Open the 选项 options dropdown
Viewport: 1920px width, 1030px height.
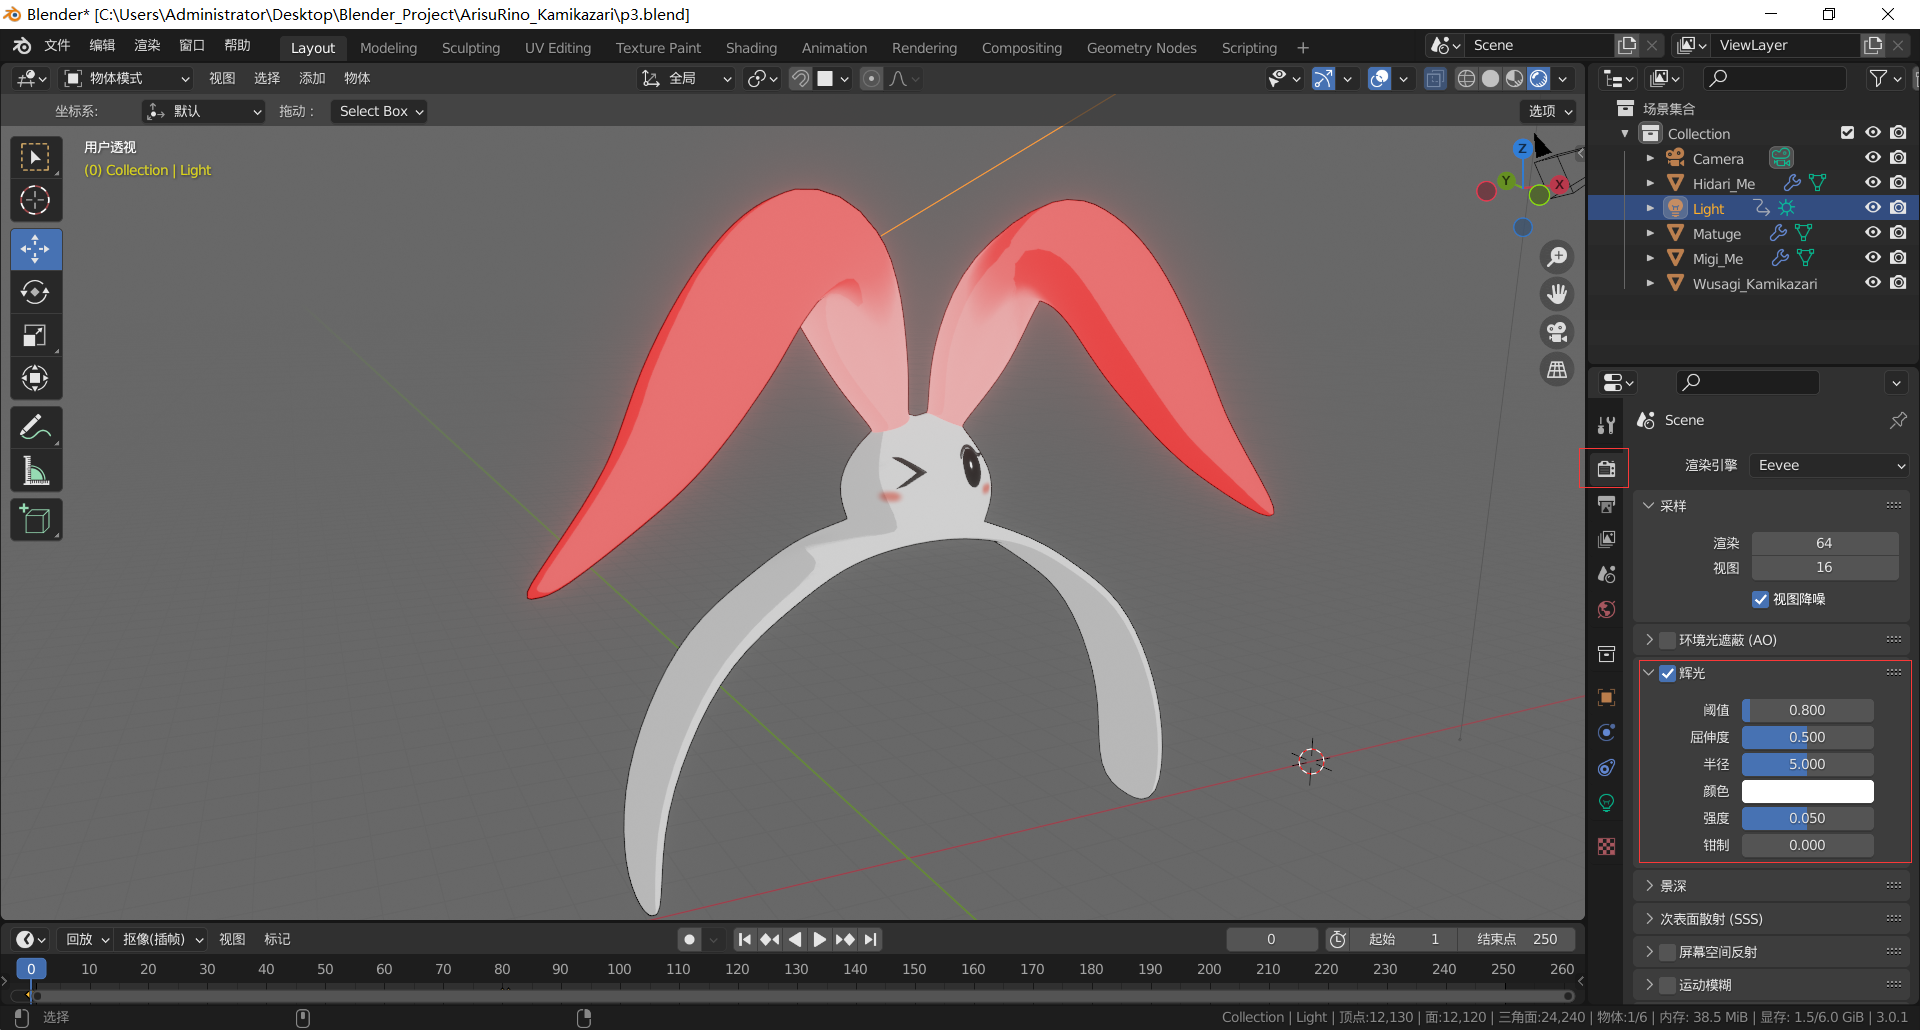pyautogui.click(x=1549, y=111)
